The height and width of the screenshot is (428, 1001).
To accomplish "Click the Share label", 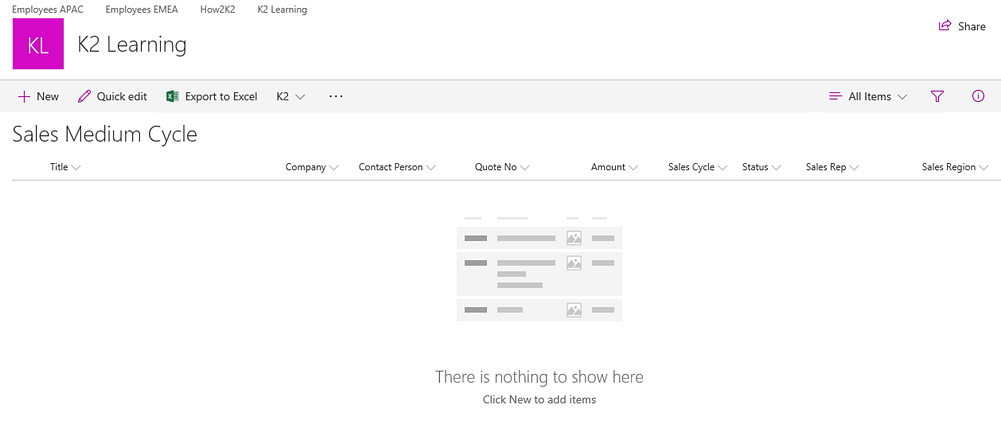I will [x=972, y=26].
